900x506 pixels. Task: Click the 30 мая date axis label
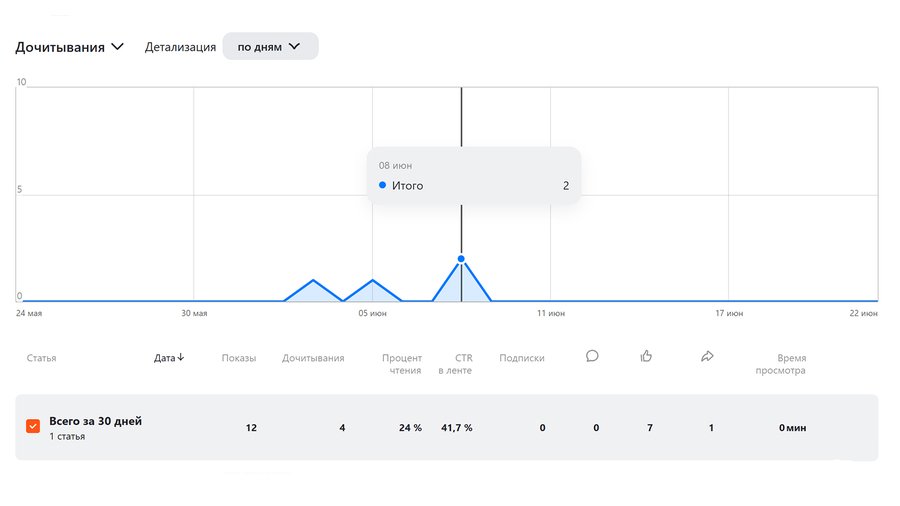pyautogui.click(x=194, y=314)
